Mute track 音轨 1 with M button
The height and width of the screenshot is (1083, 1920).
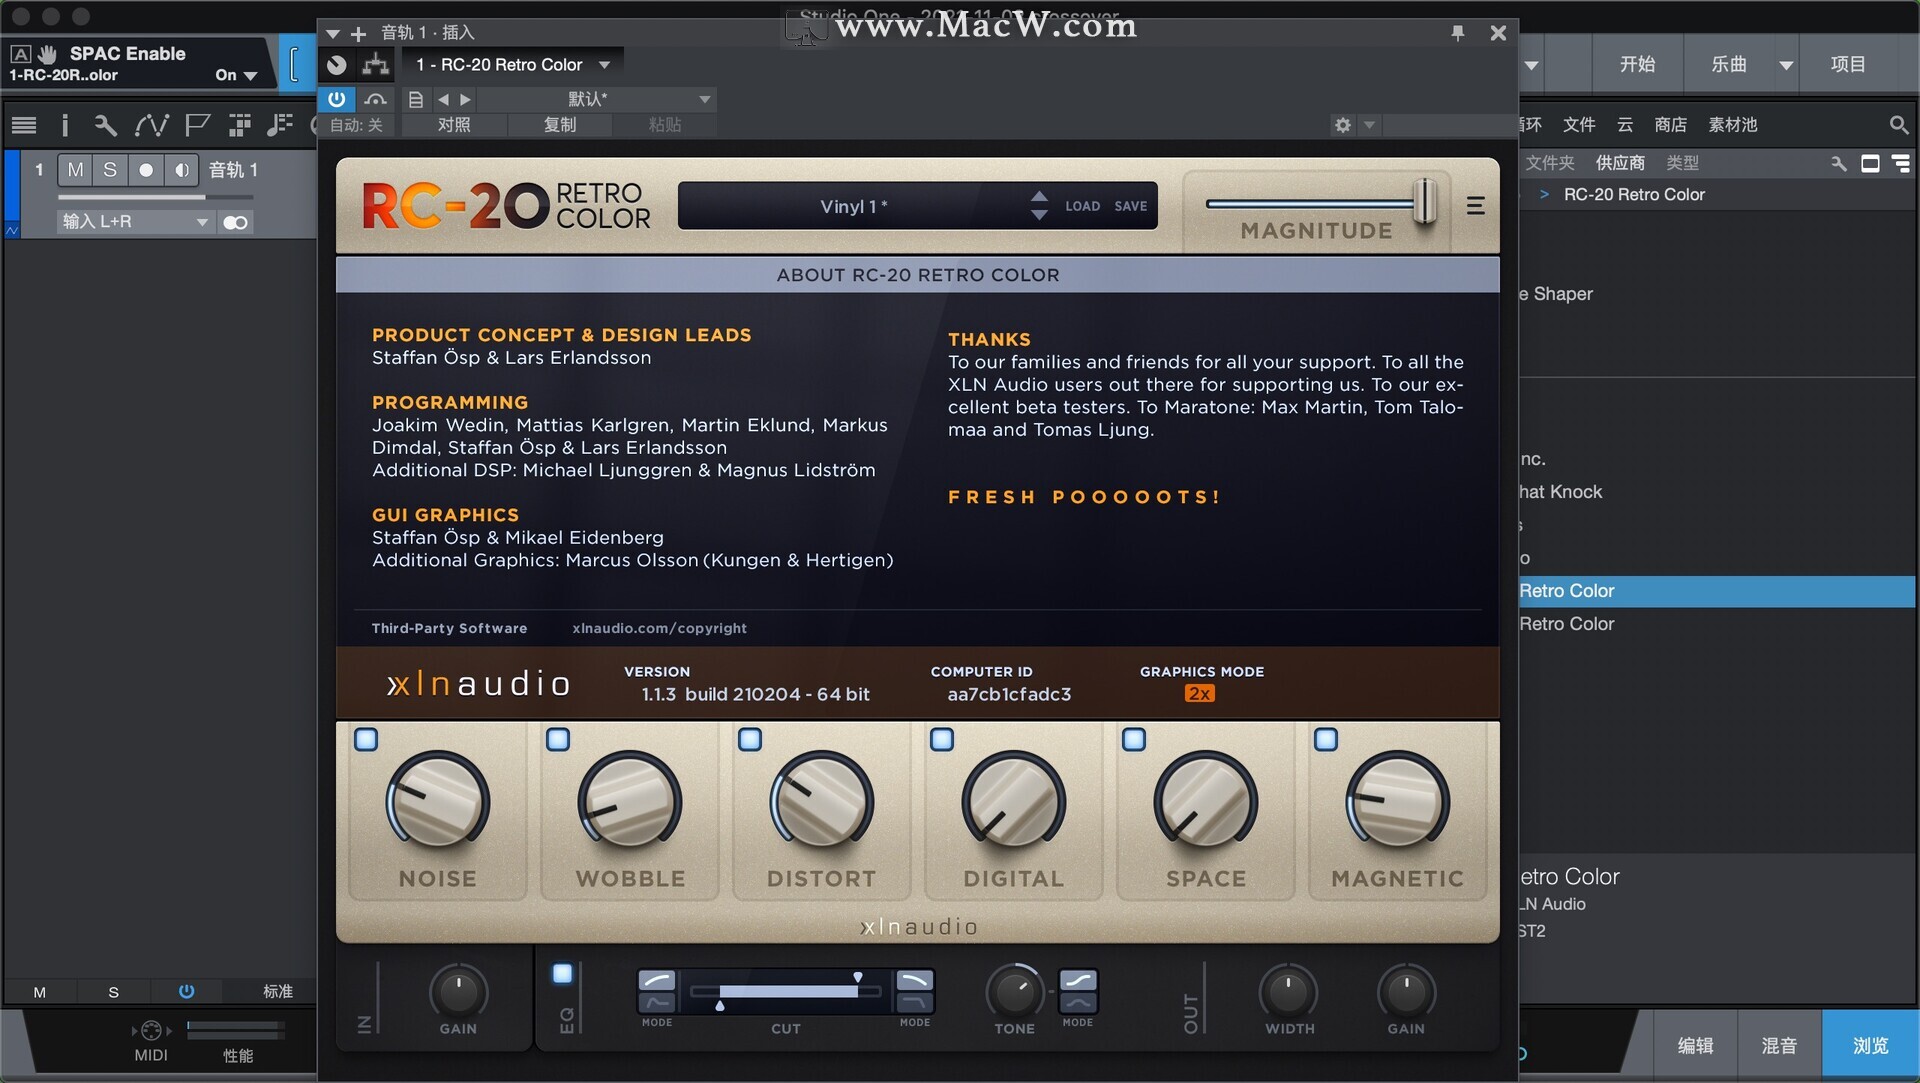click(x=75, y=170)
